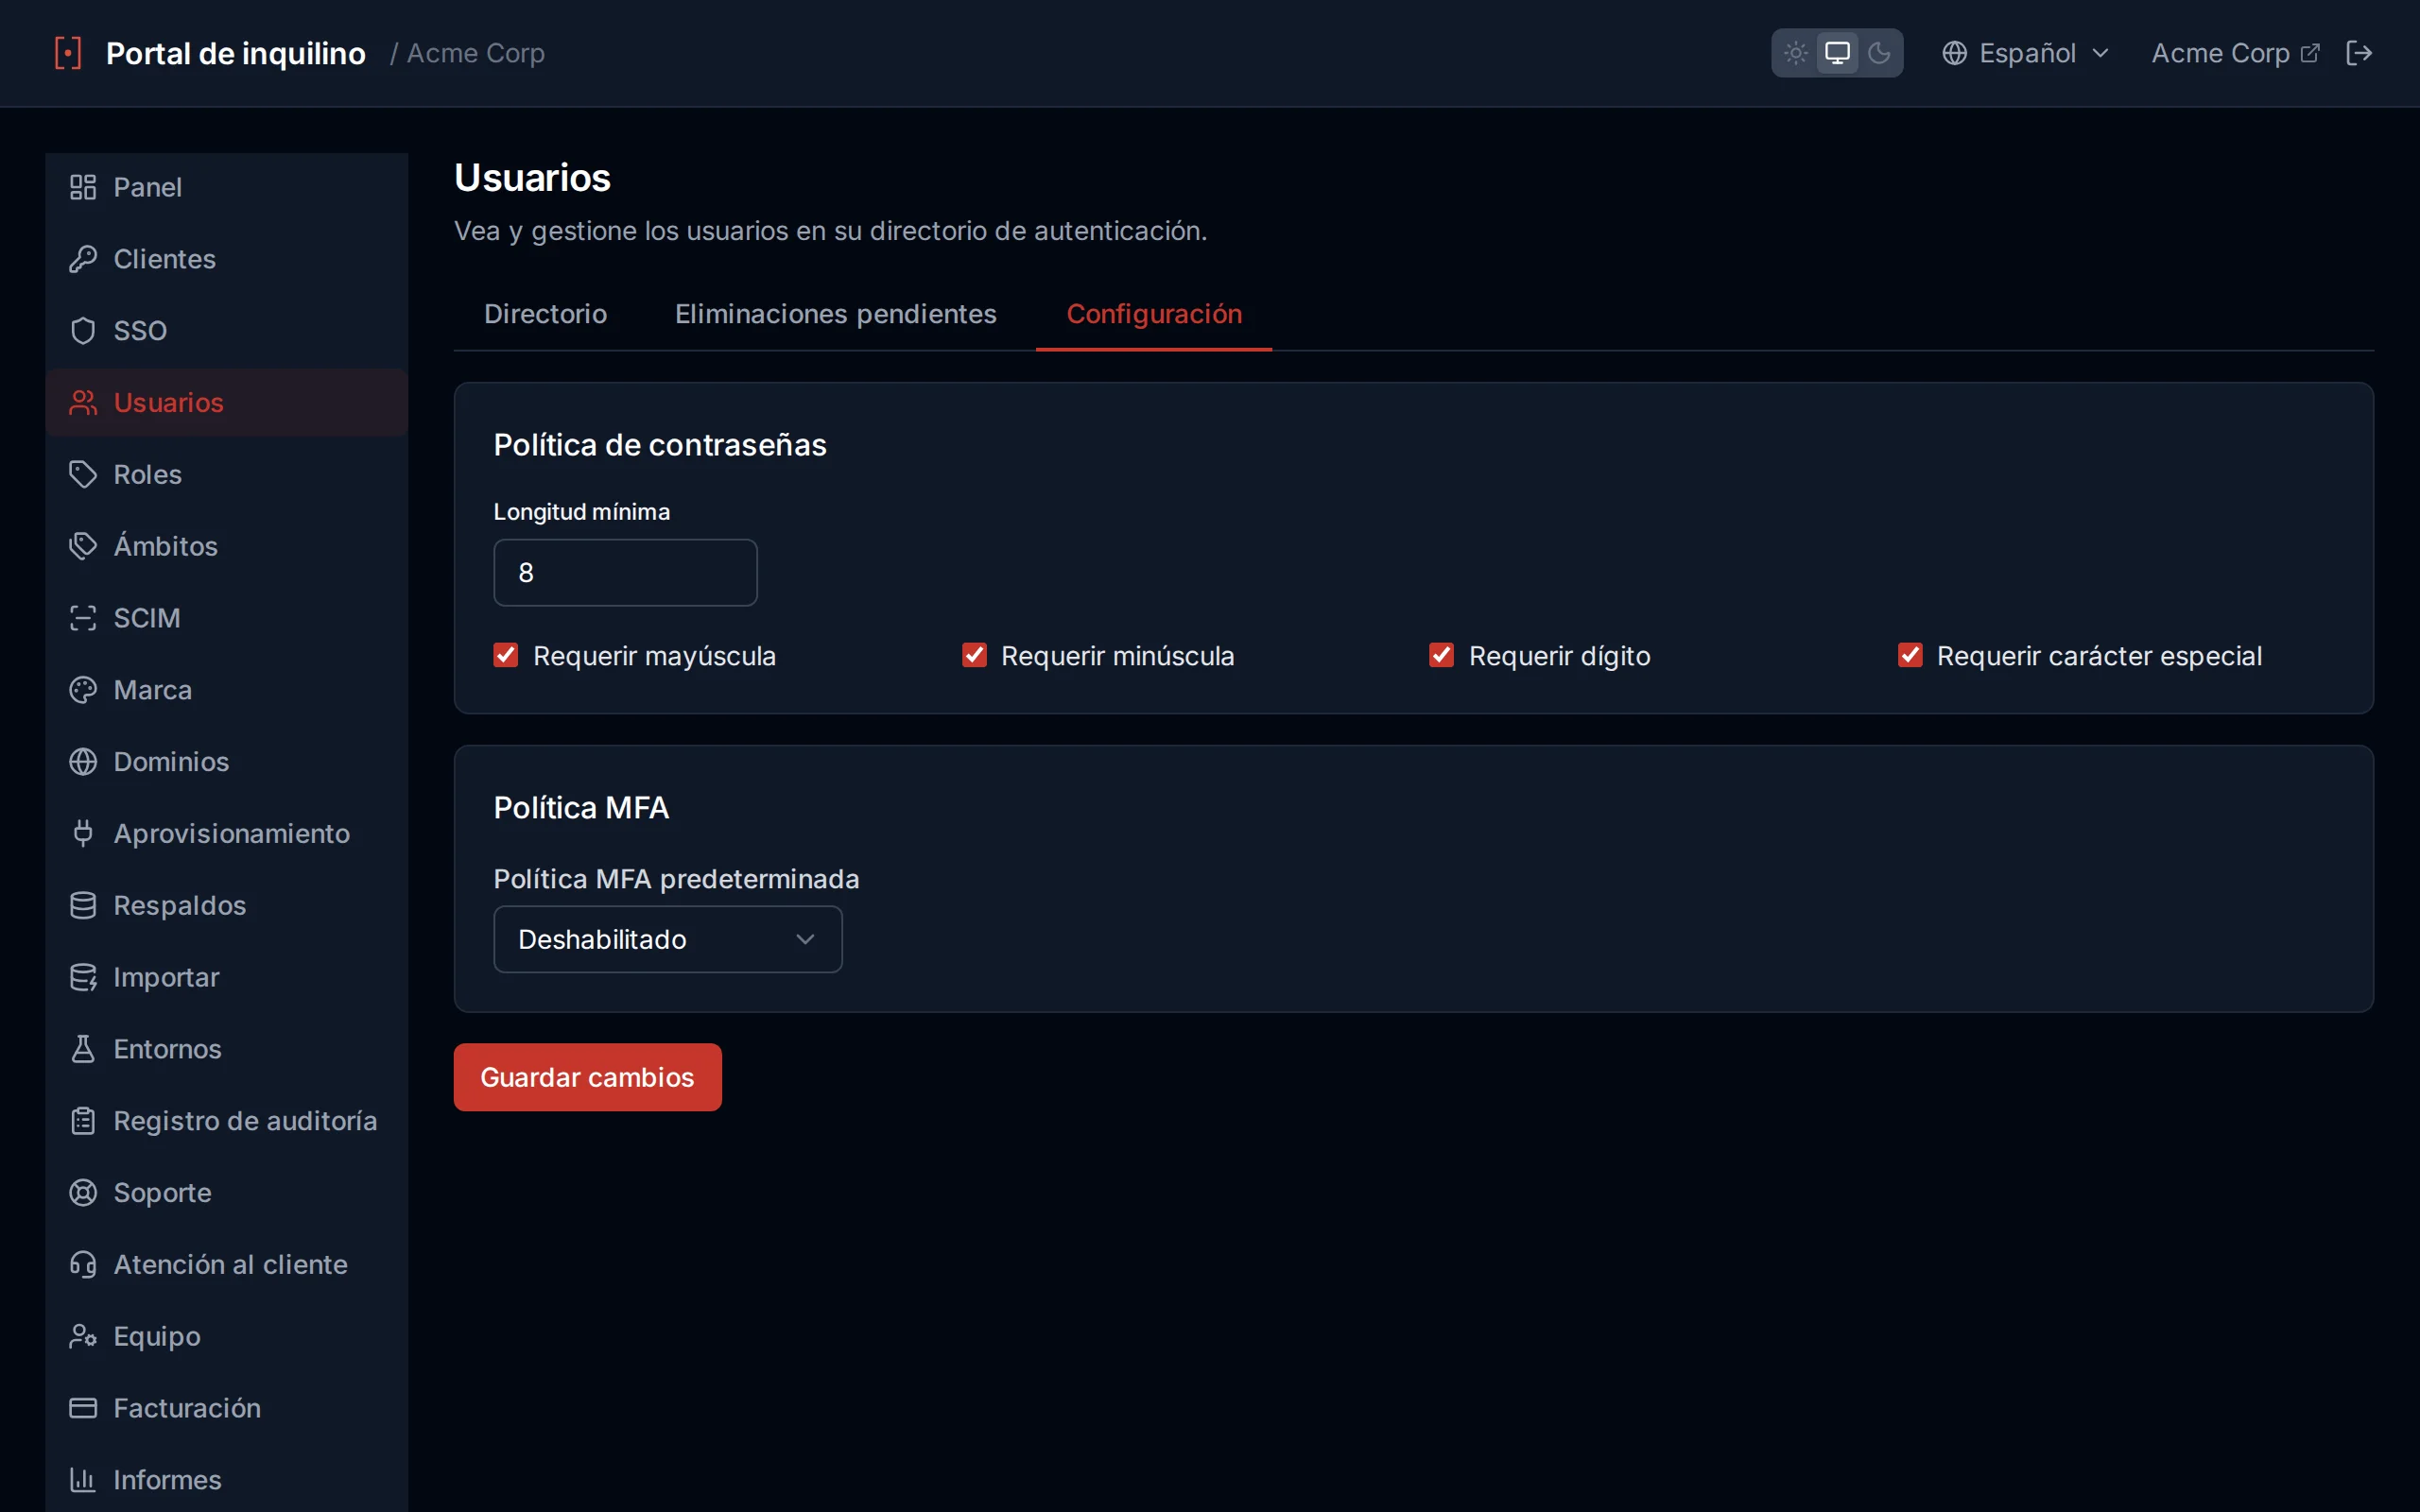Click the Usuarios people icon
Image resolution: width=2420 pixels, height=1512 pixels.
click(x=83, y=403)
